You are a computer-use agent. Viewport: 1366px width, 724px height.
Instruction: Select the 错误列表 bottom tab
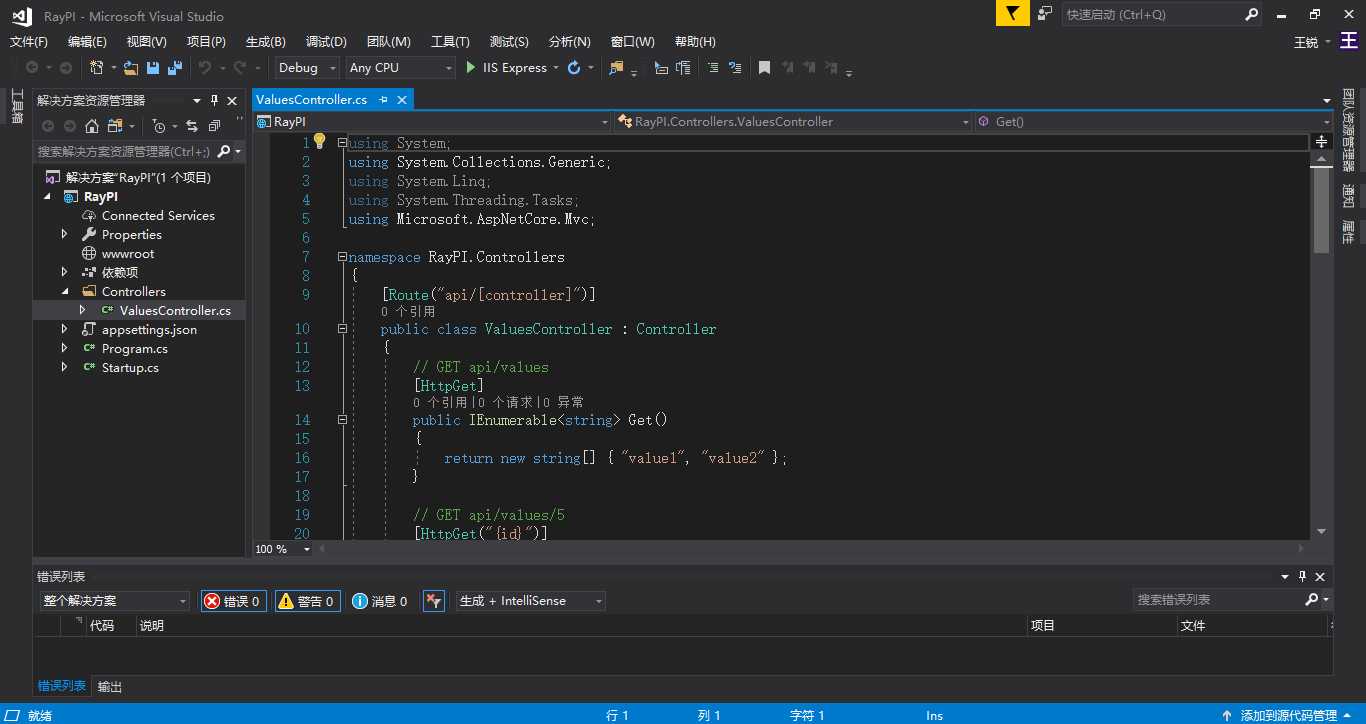point(62,686)
